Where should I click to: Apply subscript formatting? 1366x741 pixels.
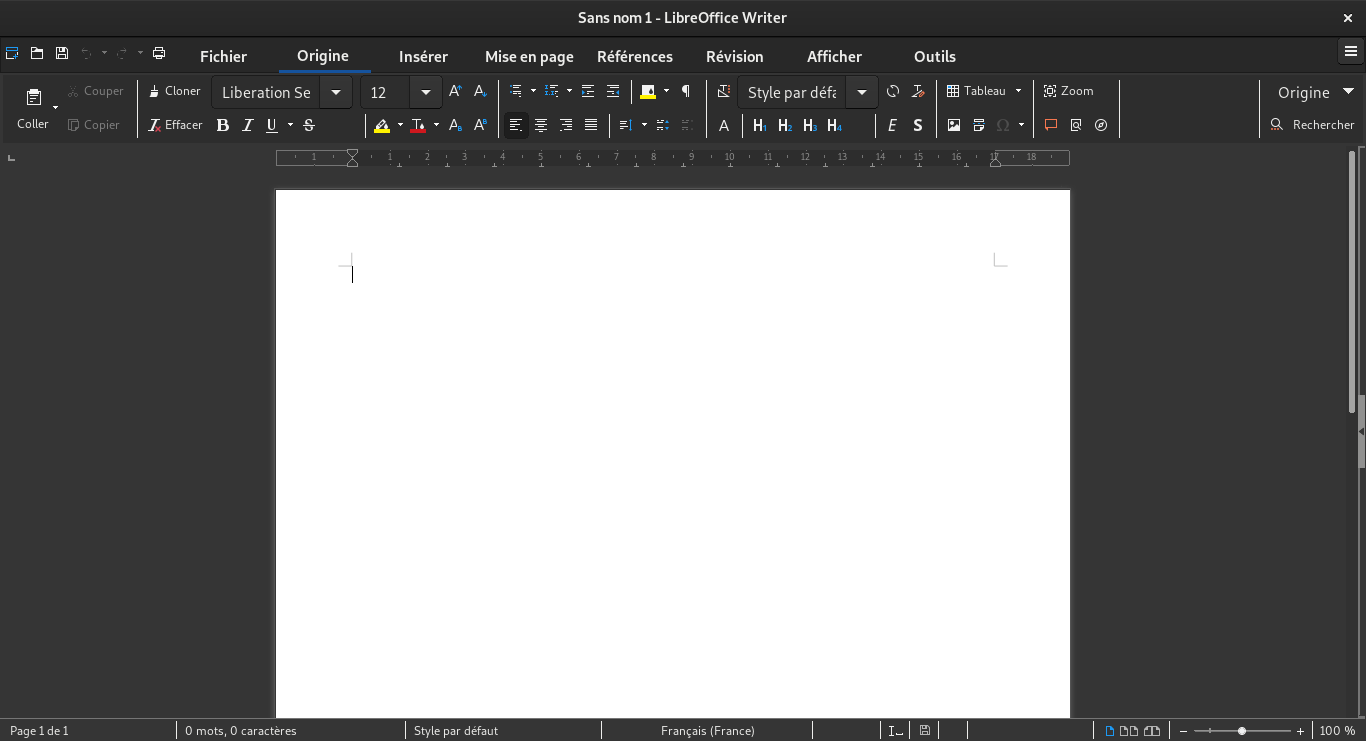click(x=455, y=125)
